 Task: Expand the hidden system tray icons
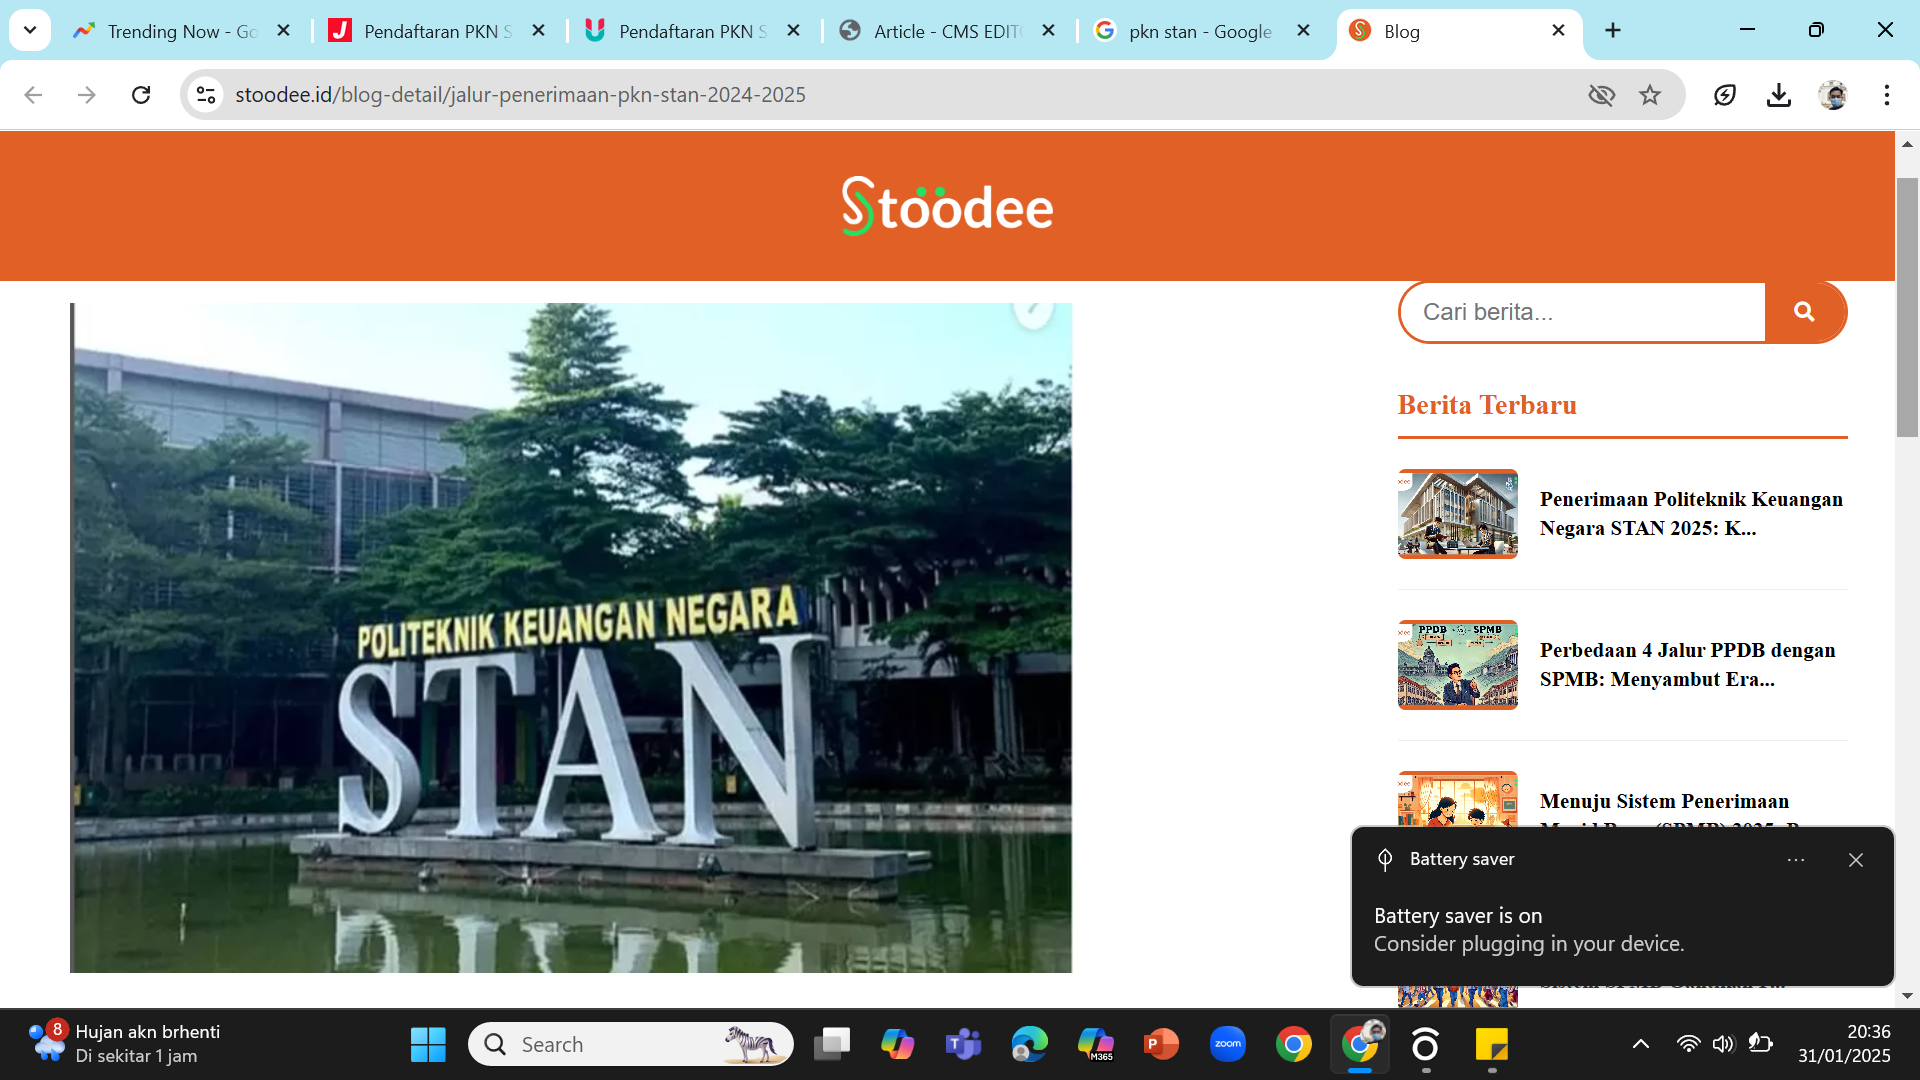(x=1641, y=1045)
